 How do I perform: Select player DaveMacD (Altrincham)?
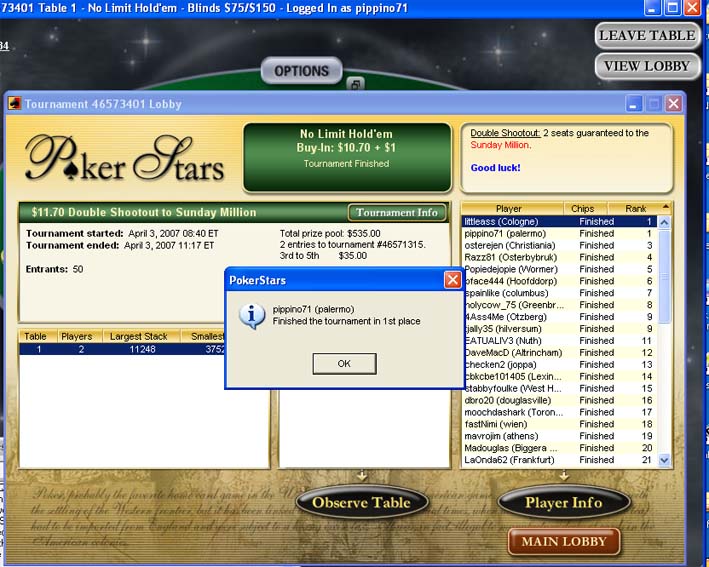(559, 353)
